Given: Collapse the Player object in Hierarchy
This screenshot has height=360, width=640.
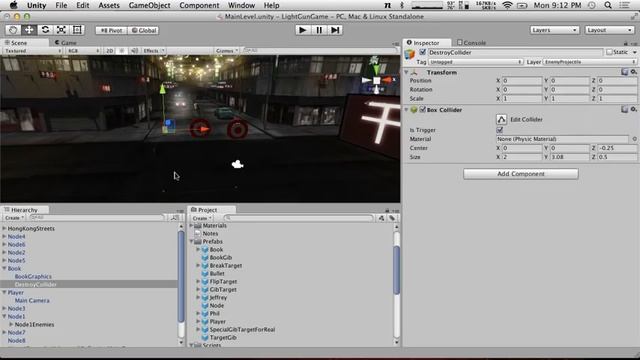Looking at the screenshot, I should tap(4, 293).
